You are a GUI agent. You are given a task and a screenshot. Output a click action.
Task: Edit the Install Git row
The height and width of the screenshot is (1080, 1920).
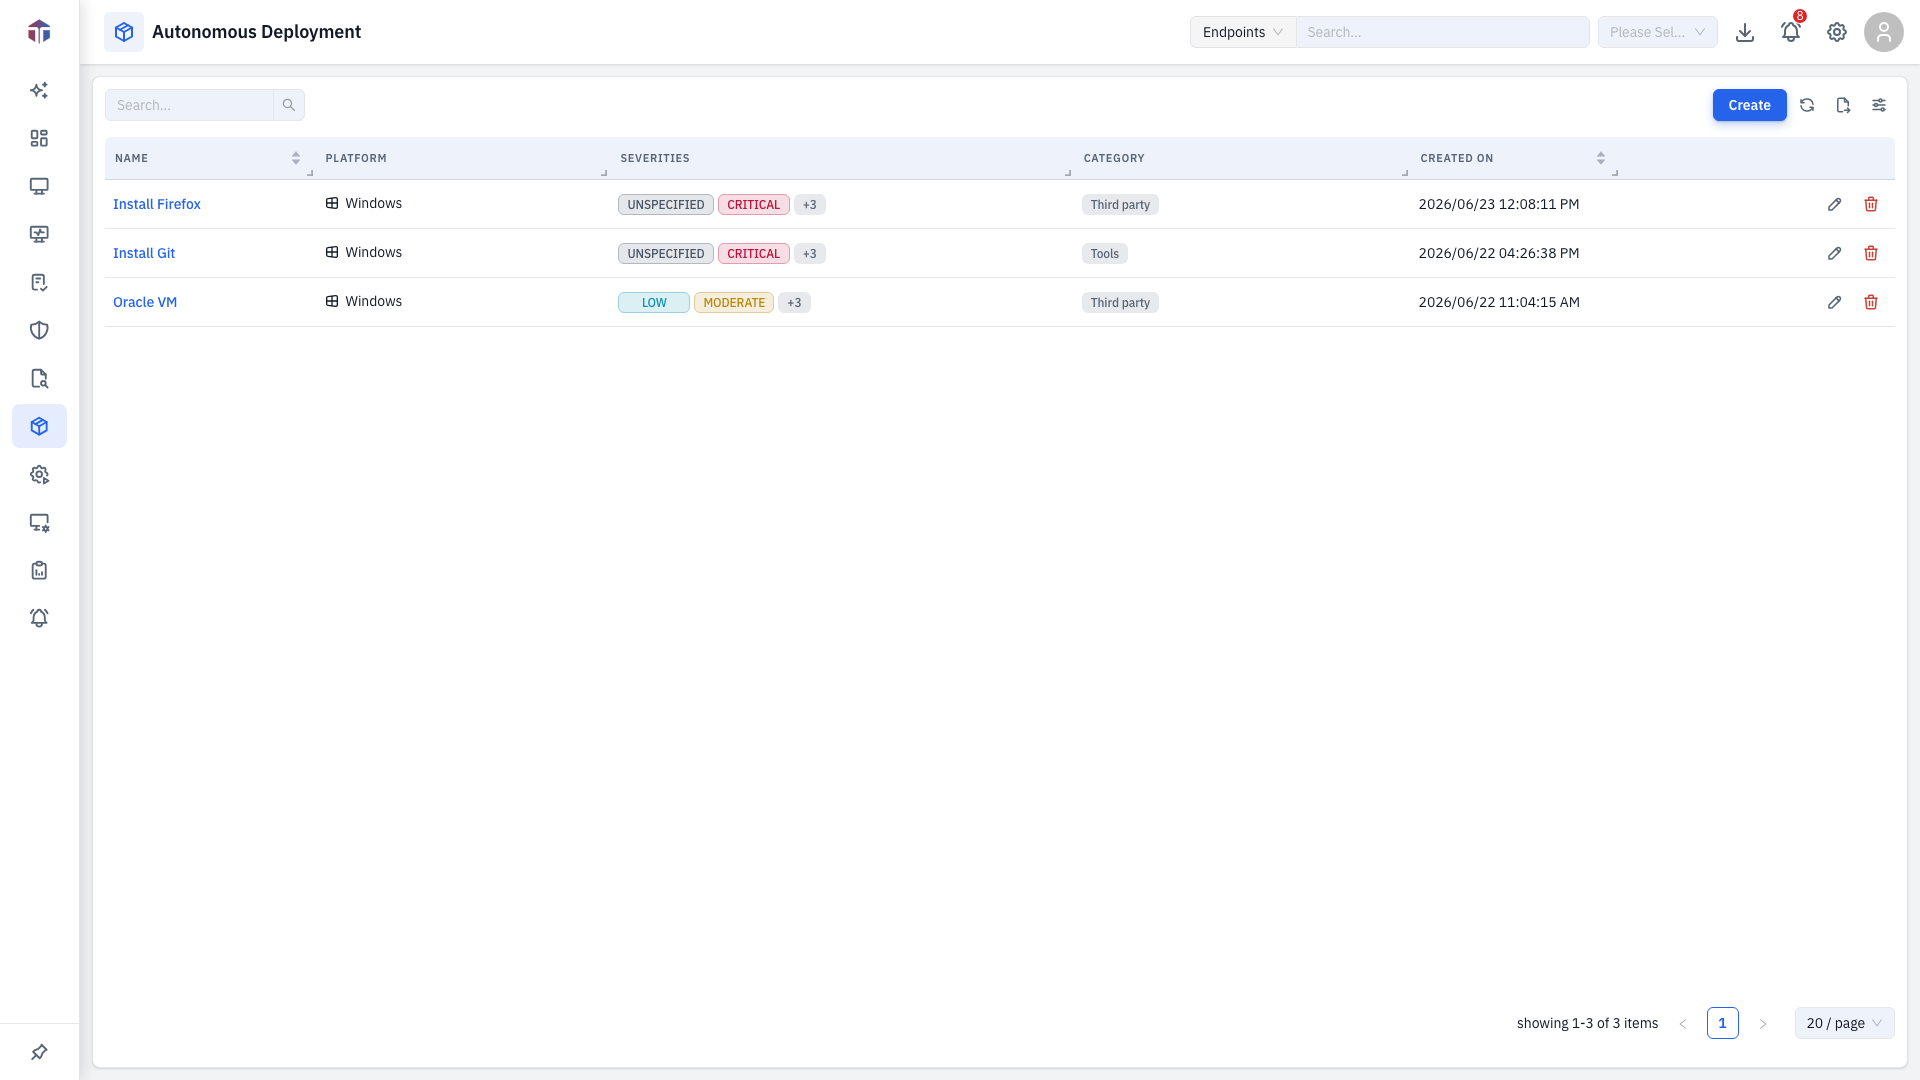1835,253
